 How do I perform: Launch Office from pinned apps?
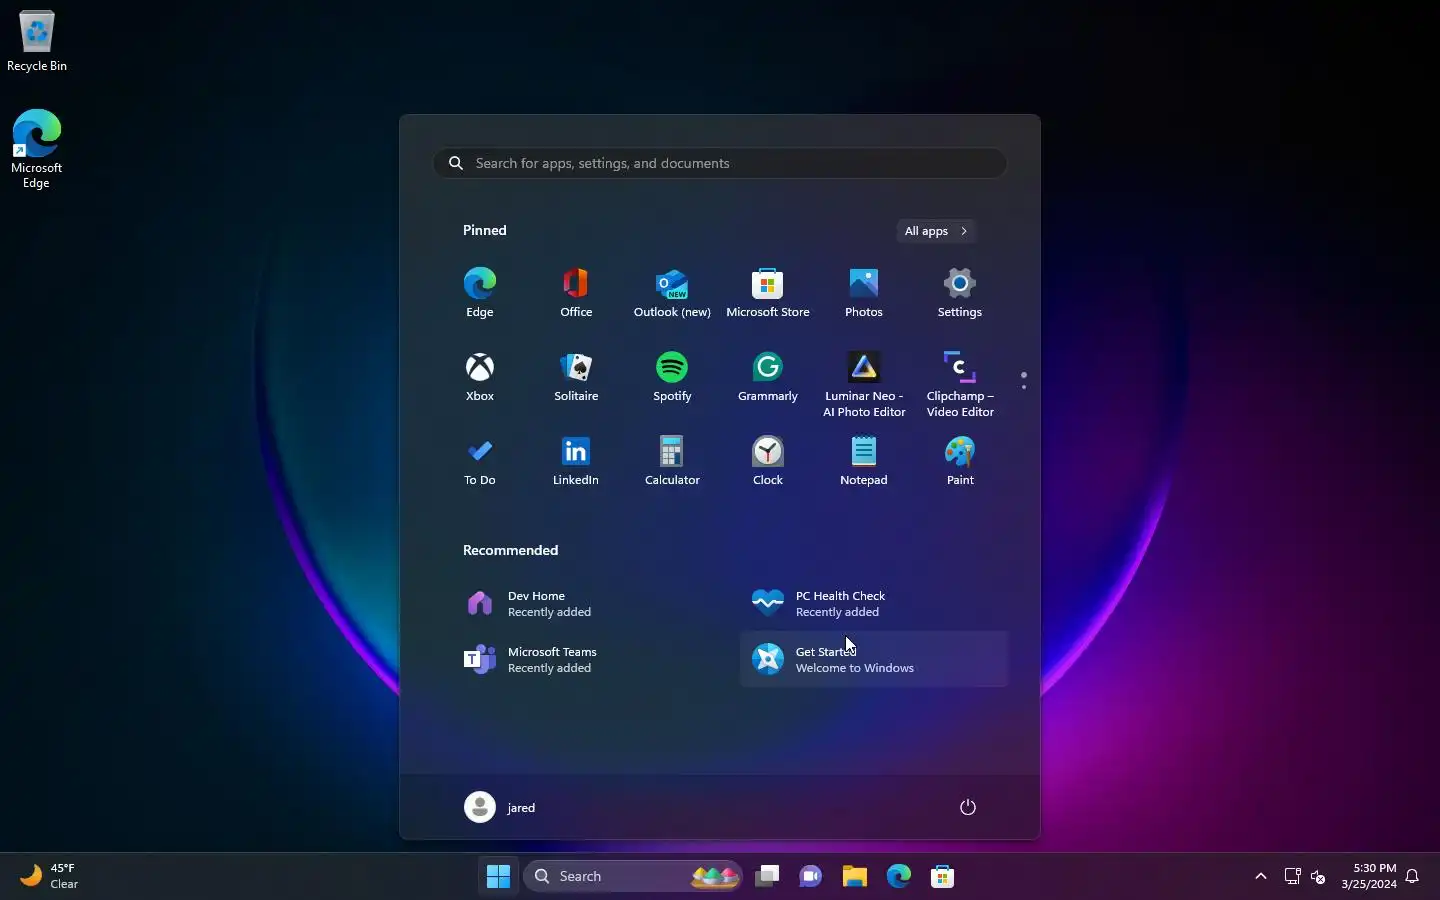click(x=576, y=293)
